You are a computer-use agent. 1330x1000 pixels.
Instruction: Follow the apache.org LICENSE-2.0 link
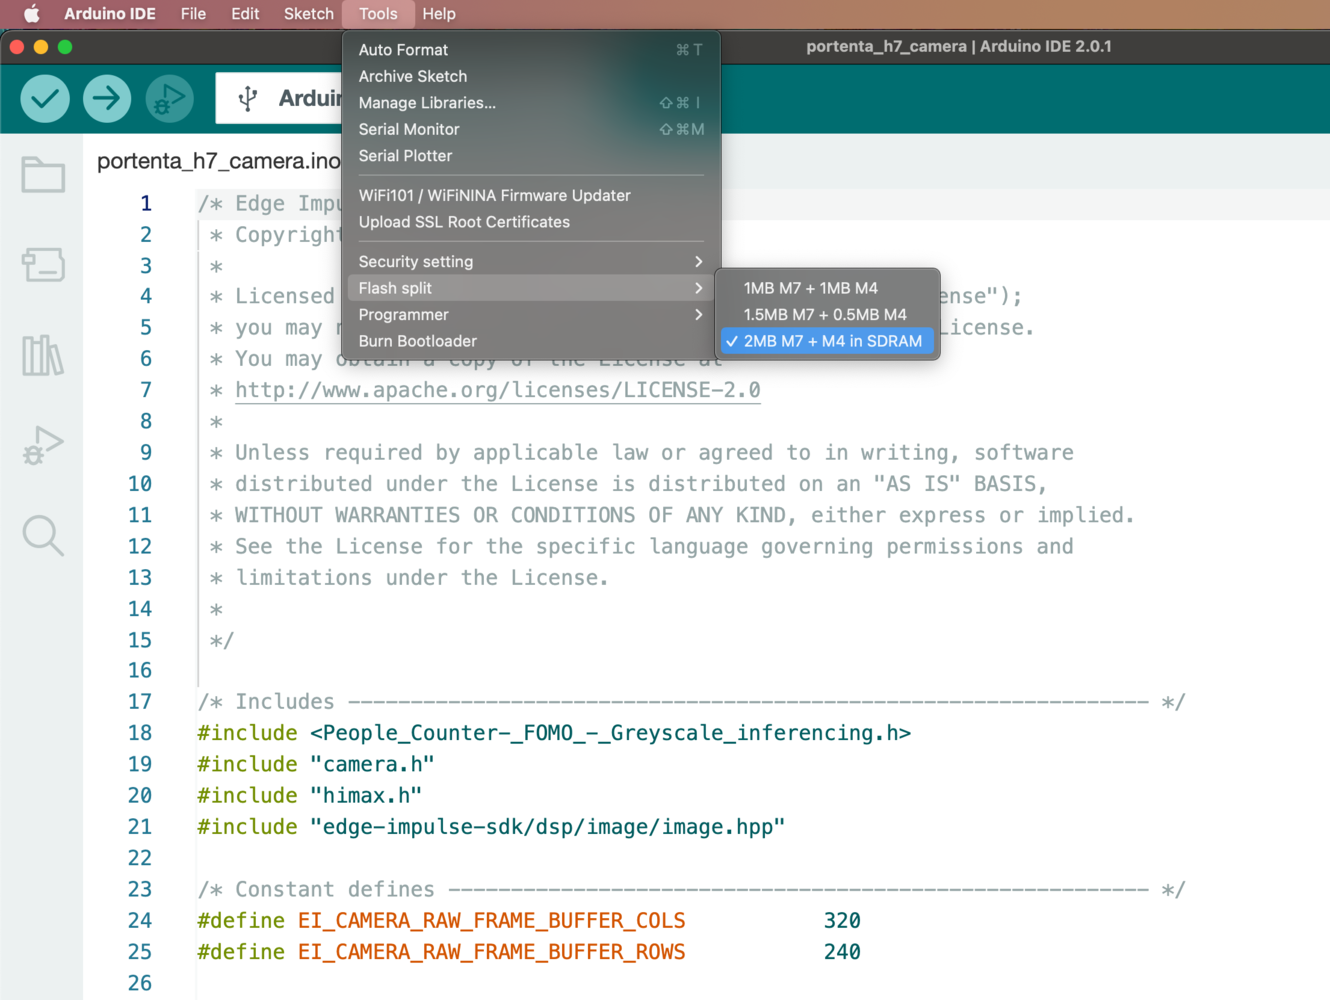click(498, 390)
